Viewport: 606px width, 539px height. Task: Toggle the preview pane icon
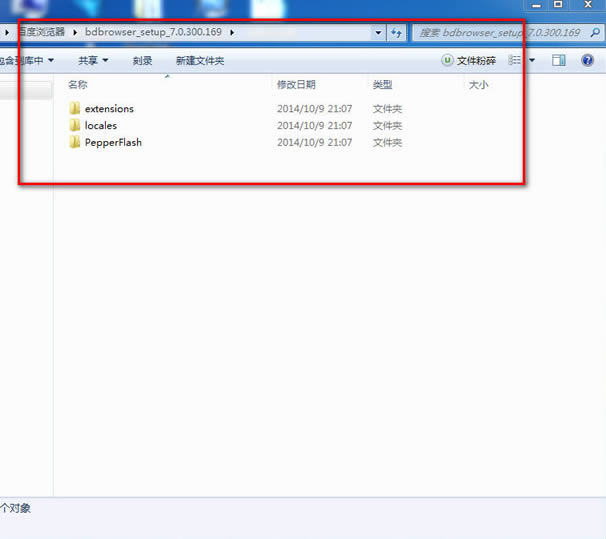tap(558, 60)
